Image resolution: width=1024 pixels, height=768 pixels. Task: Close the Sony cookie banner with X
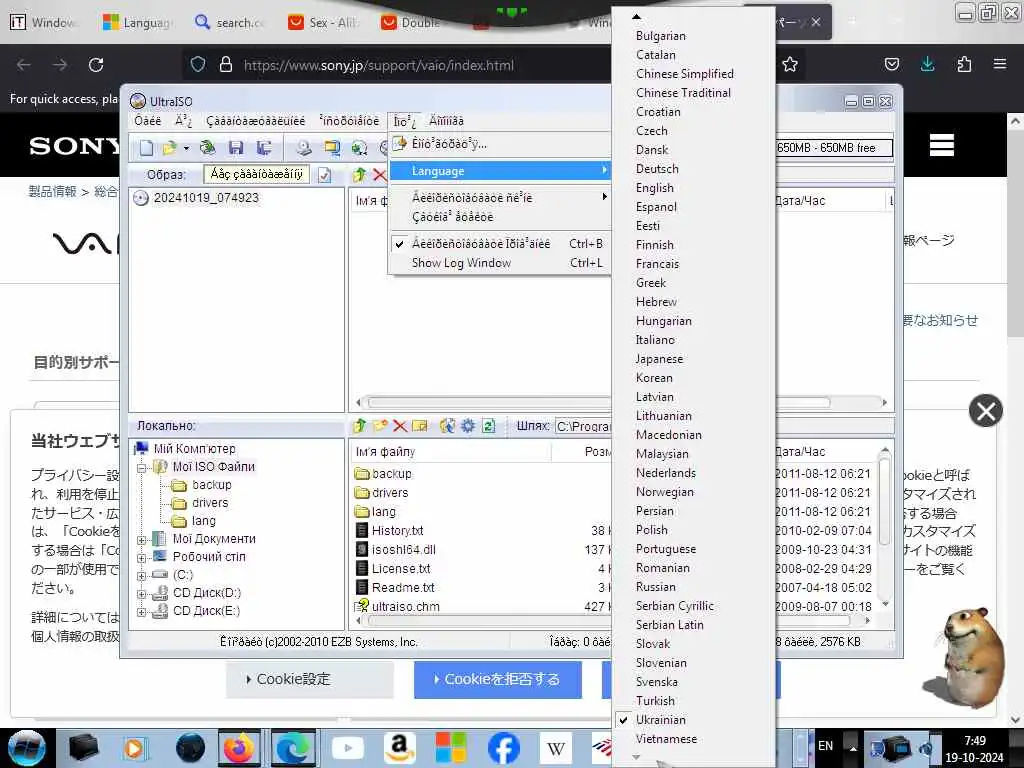[x=985, y=410]
